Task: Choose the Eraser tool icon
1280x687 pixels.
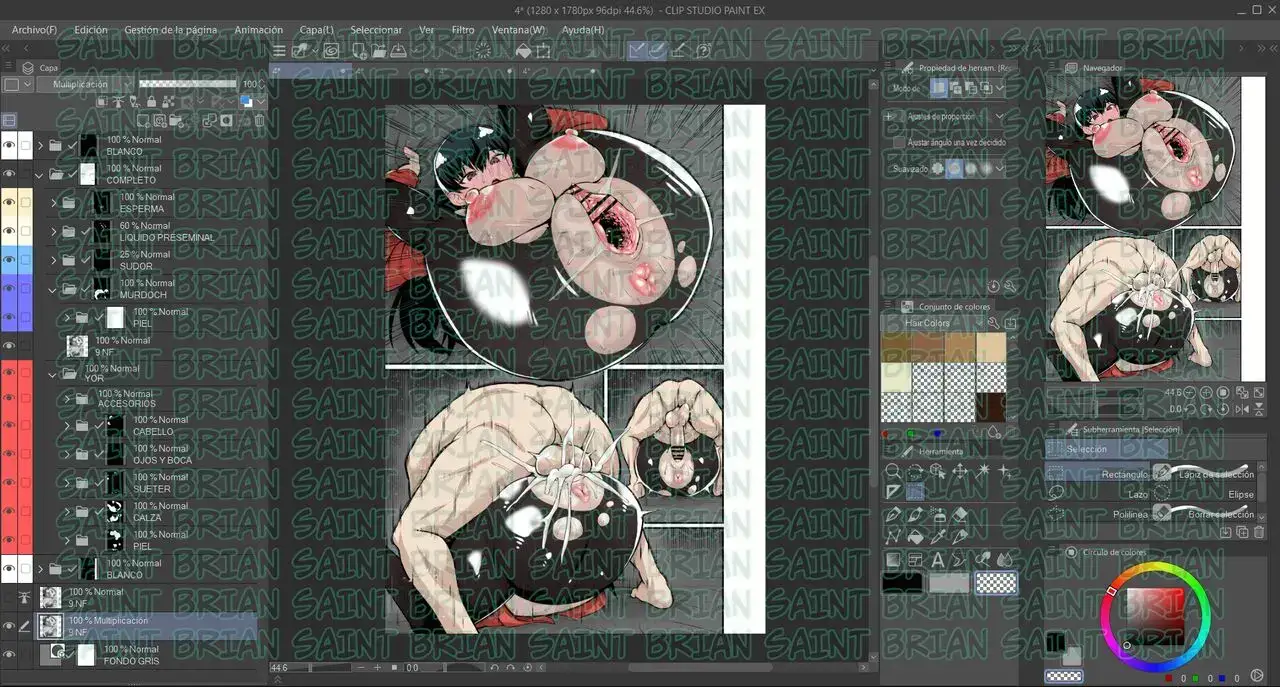Action: tap(960, 515)
